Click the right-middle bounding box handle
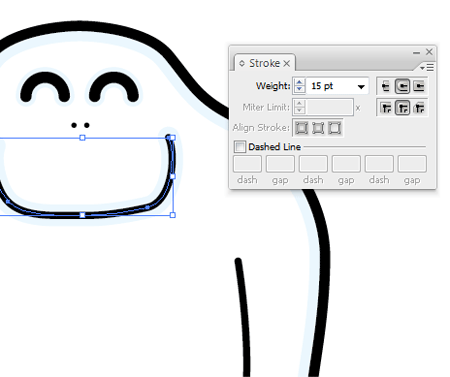Screen dimensions: 450x377 (173, 176)
